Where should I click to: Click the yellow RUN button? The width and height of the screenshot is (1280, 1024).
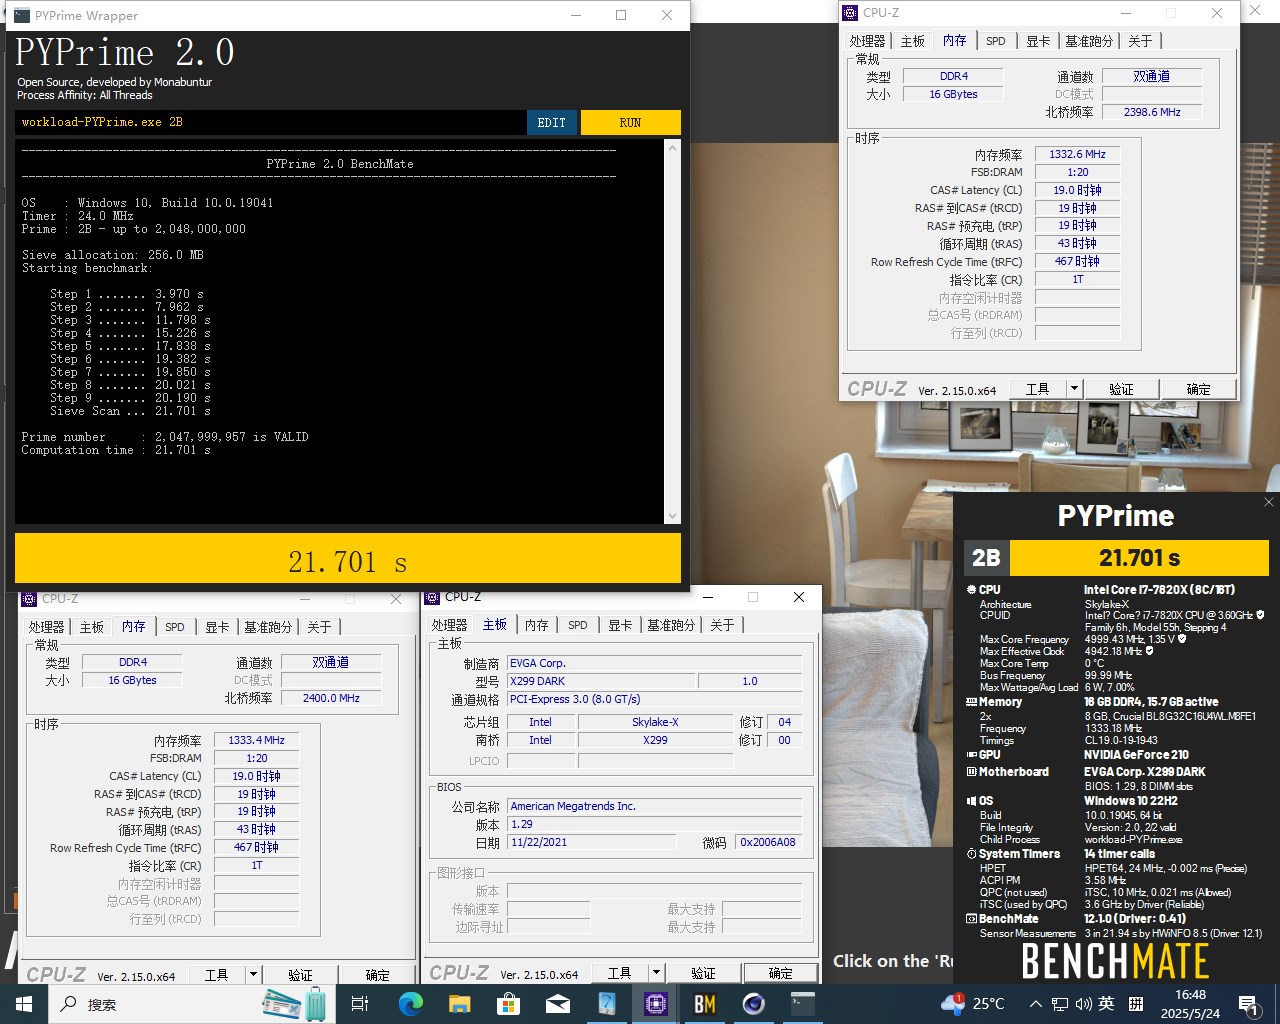(x=630, y=122)
